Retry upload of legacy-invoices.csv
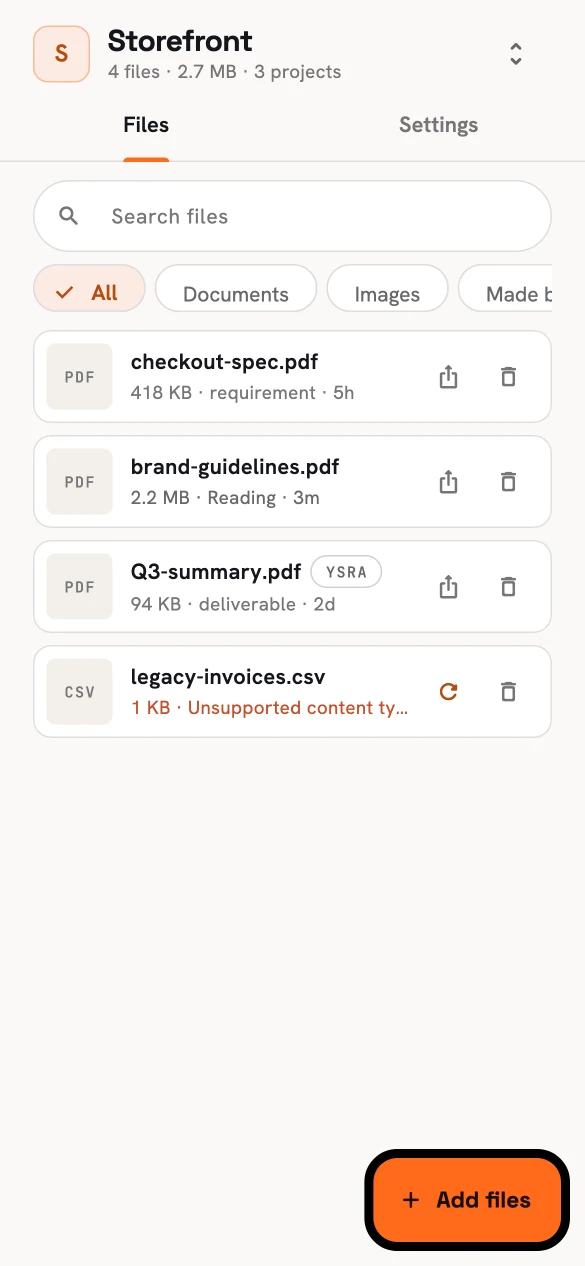Image resolution: width=585 pixels, height=1266 pixels. point(448,691)
